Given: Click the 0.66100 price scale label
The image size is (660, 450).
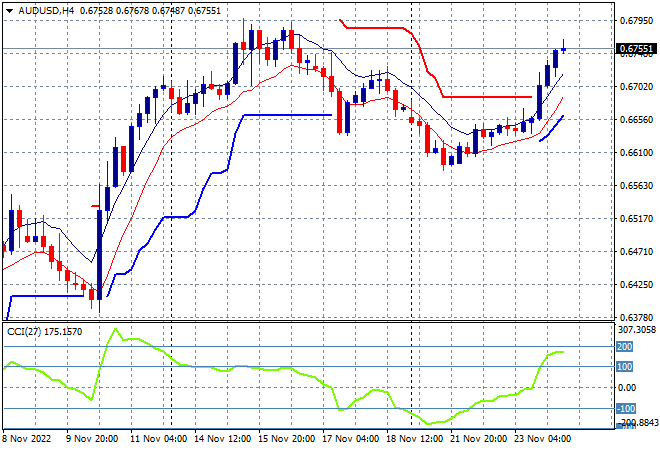Looking at the screenshot, I should 637,152.
